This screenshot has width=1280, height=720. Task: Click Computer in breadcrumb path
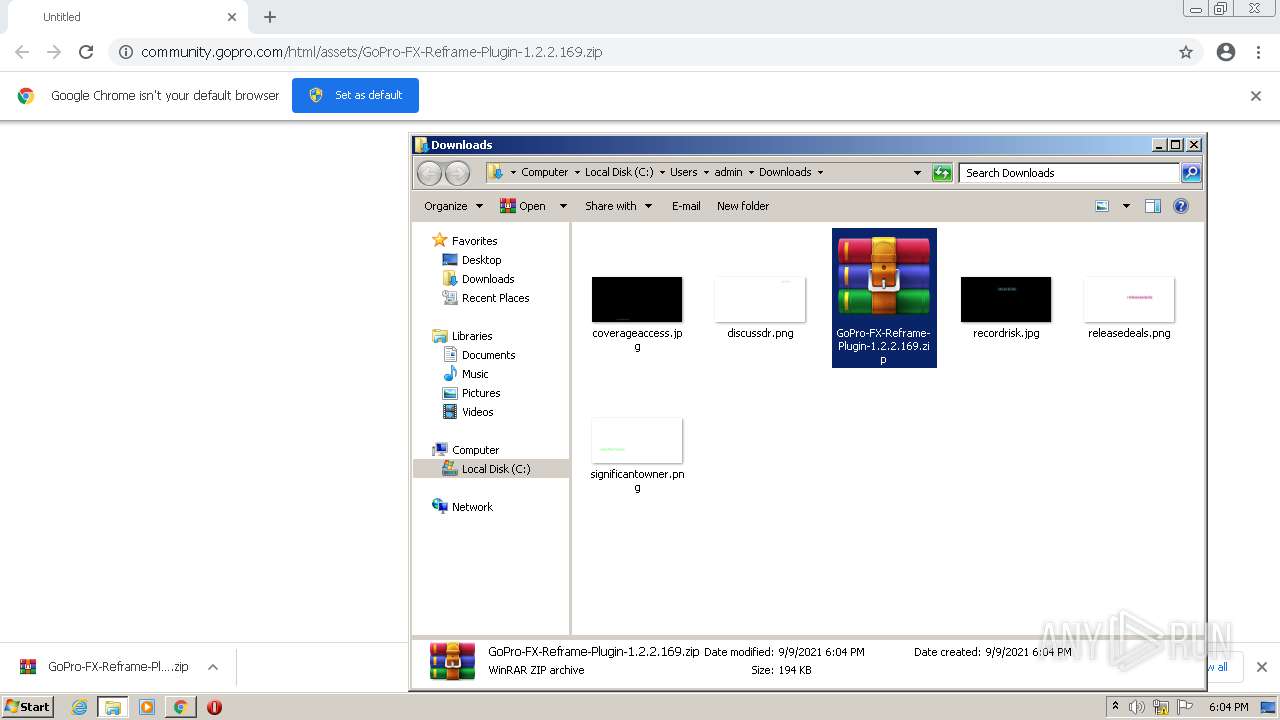544,172
